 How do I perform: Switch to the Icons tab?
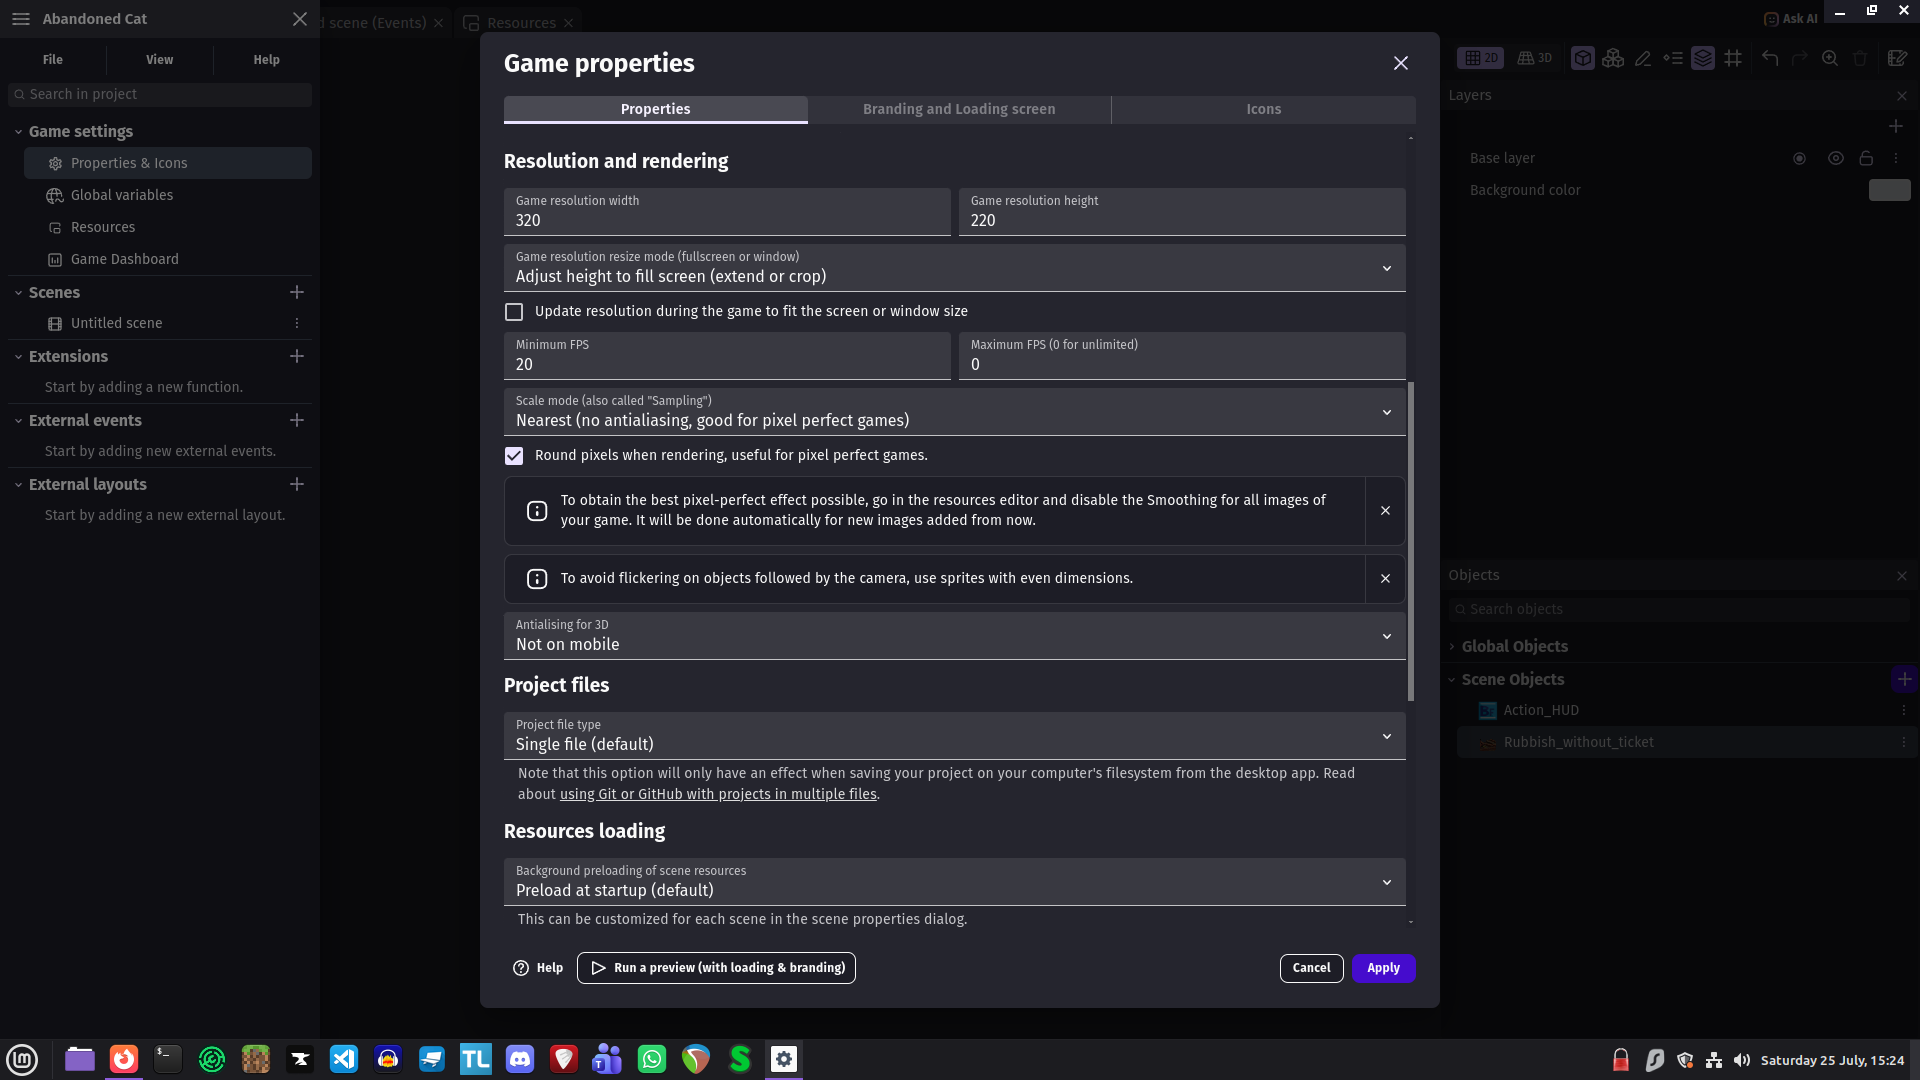1264,109
